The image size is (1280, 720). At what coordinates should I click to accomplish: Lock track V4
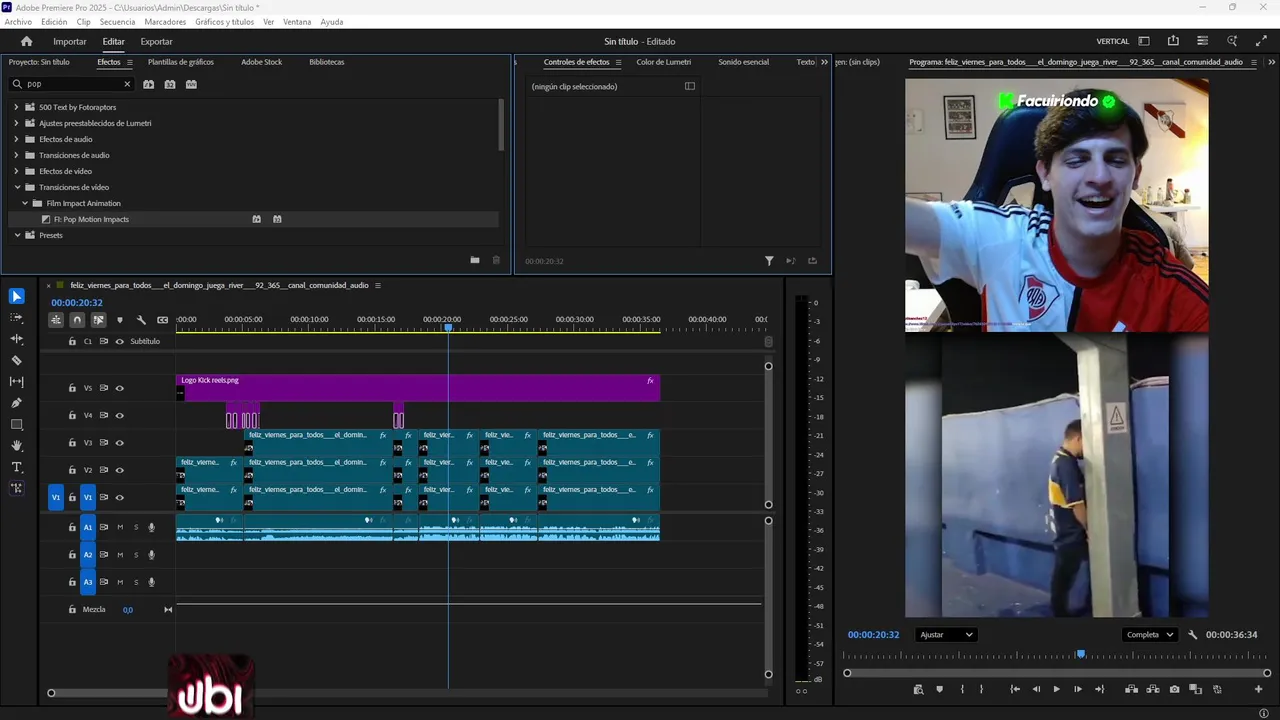72,415
